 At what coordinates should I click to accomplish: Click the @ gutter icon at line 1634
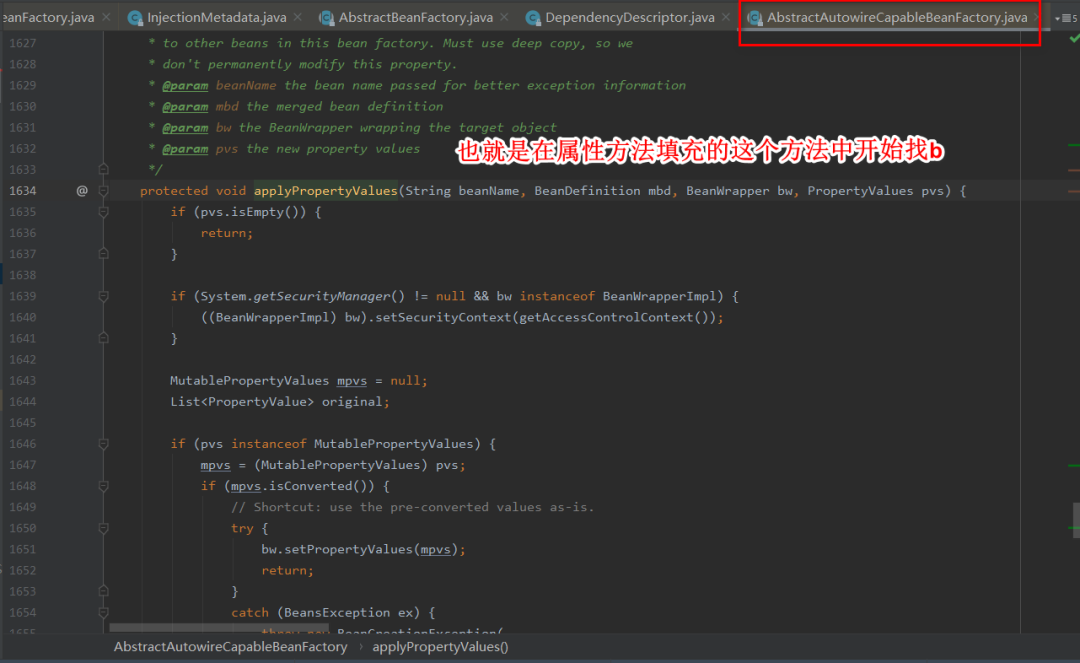pos(82,190)
